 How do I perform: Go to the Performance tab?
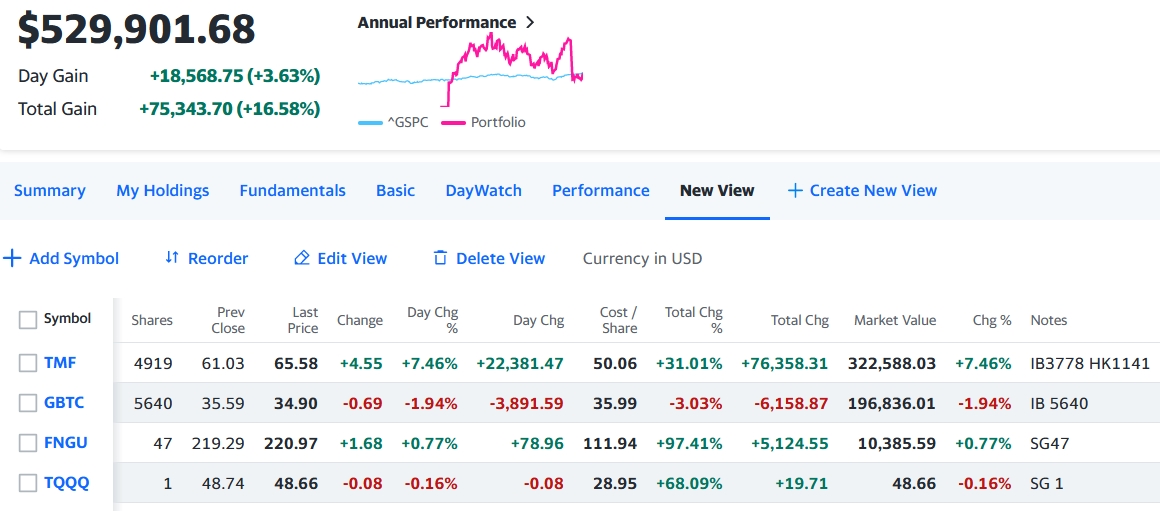pos(600,190)
